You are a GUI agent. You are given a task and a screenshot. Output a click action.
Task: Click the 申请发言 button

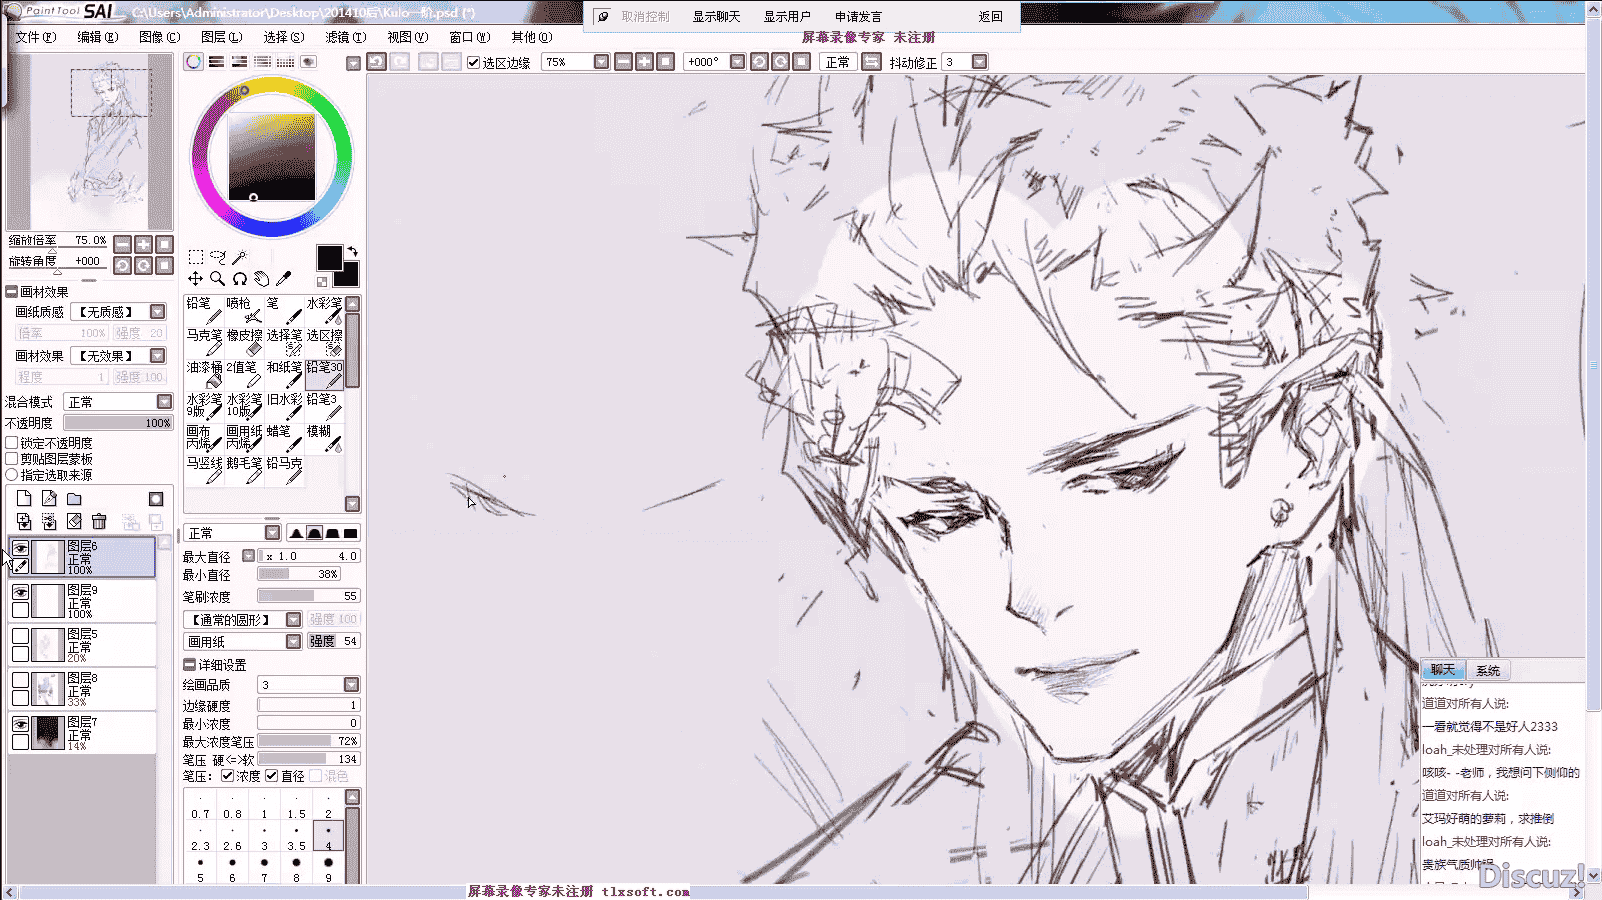[858, 17]
